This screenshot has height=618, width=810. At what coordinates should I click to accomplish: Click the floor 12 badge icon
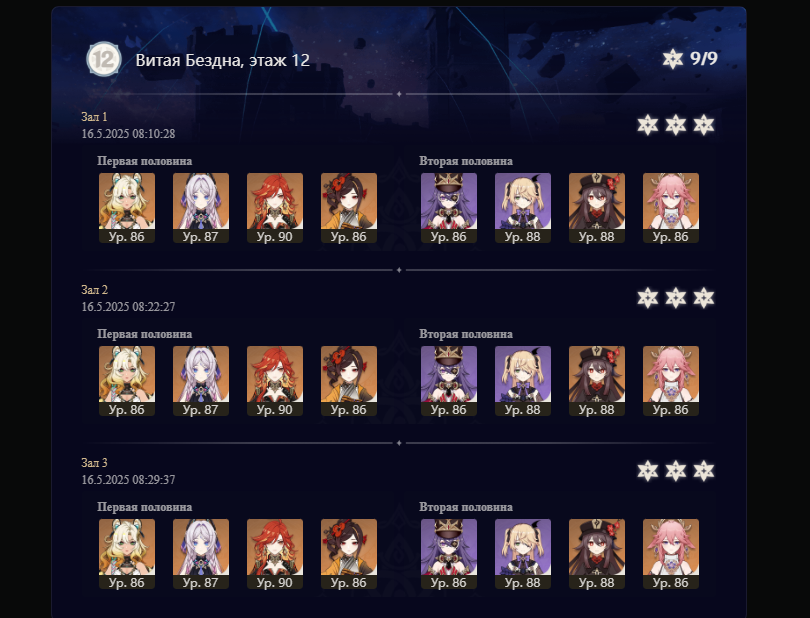point(103,59)
